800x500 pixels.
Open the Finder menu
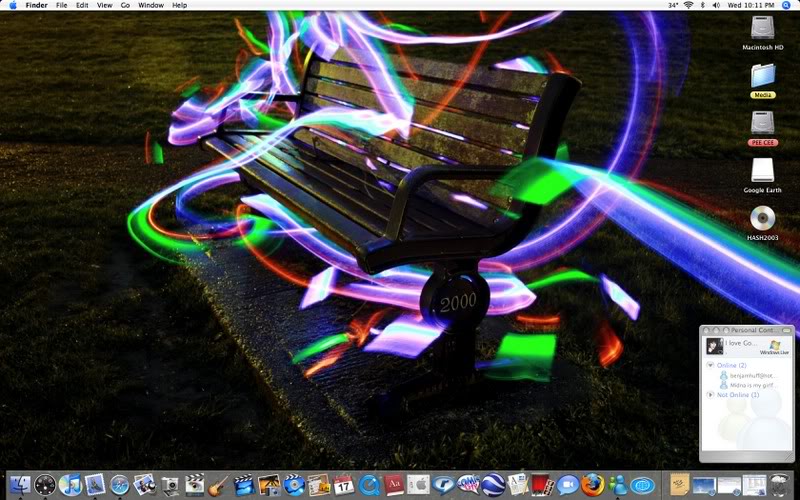[x=36, y=5]
